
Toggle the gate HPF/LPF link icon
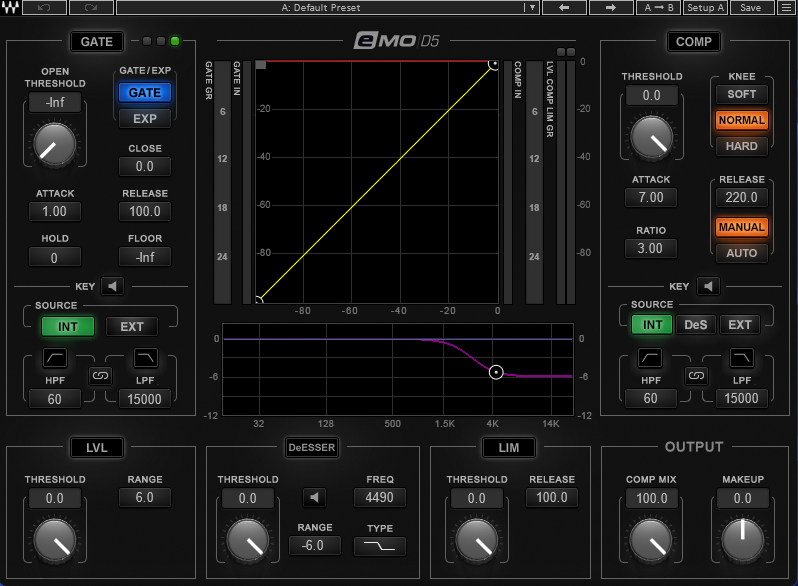[x=100, y=376]
